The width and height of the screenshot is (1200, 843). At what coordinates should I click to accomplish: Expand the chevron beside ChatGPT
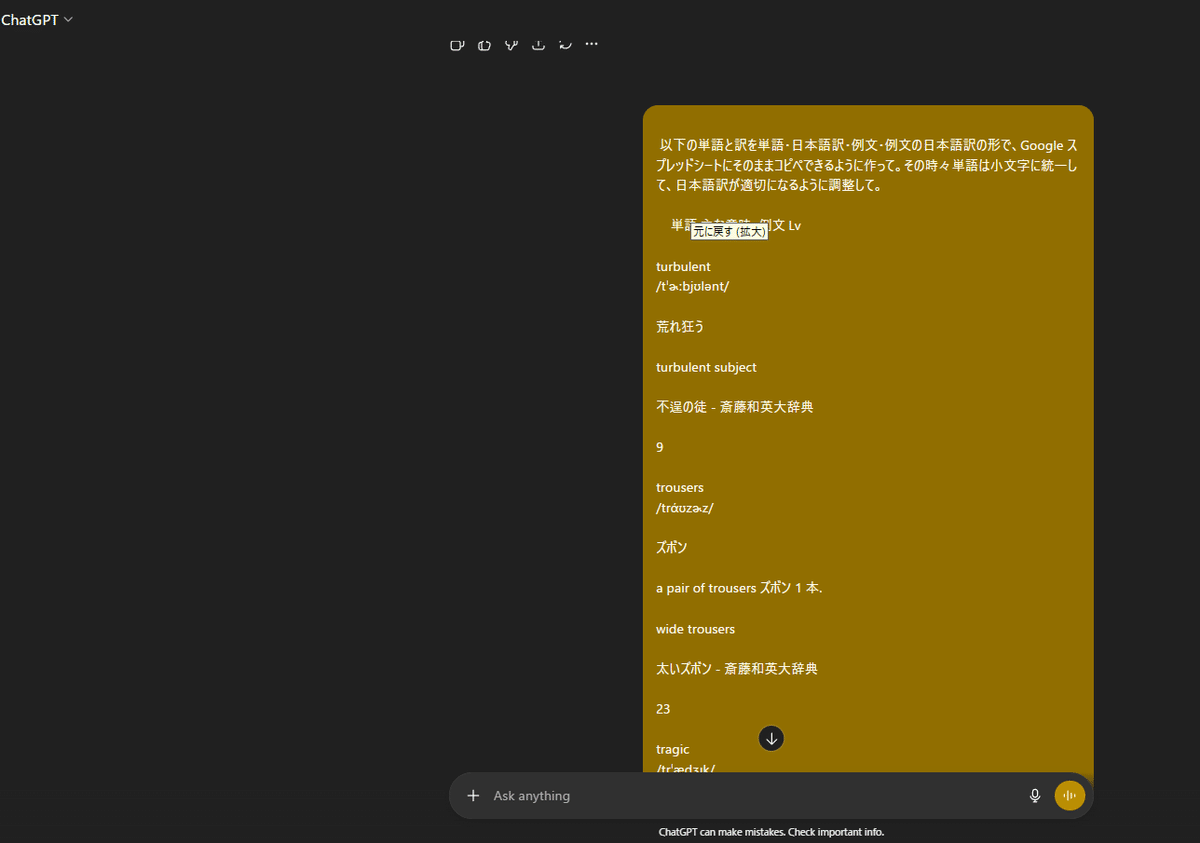(x=68, y=19)
